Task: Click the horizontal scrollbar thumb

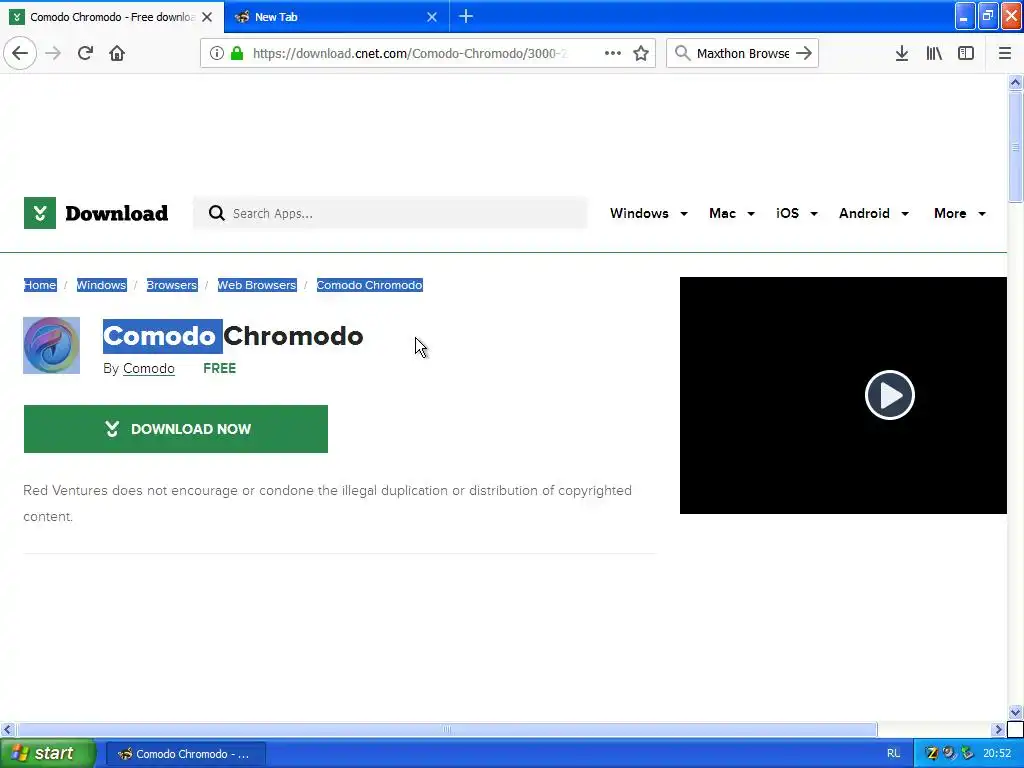Action: click(x=447, y=729)
